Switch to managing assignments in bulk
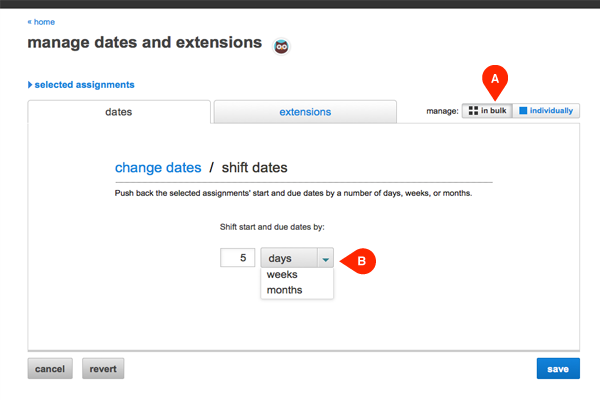The width and height of the screenshot is (600, 400). coord(486,111)
